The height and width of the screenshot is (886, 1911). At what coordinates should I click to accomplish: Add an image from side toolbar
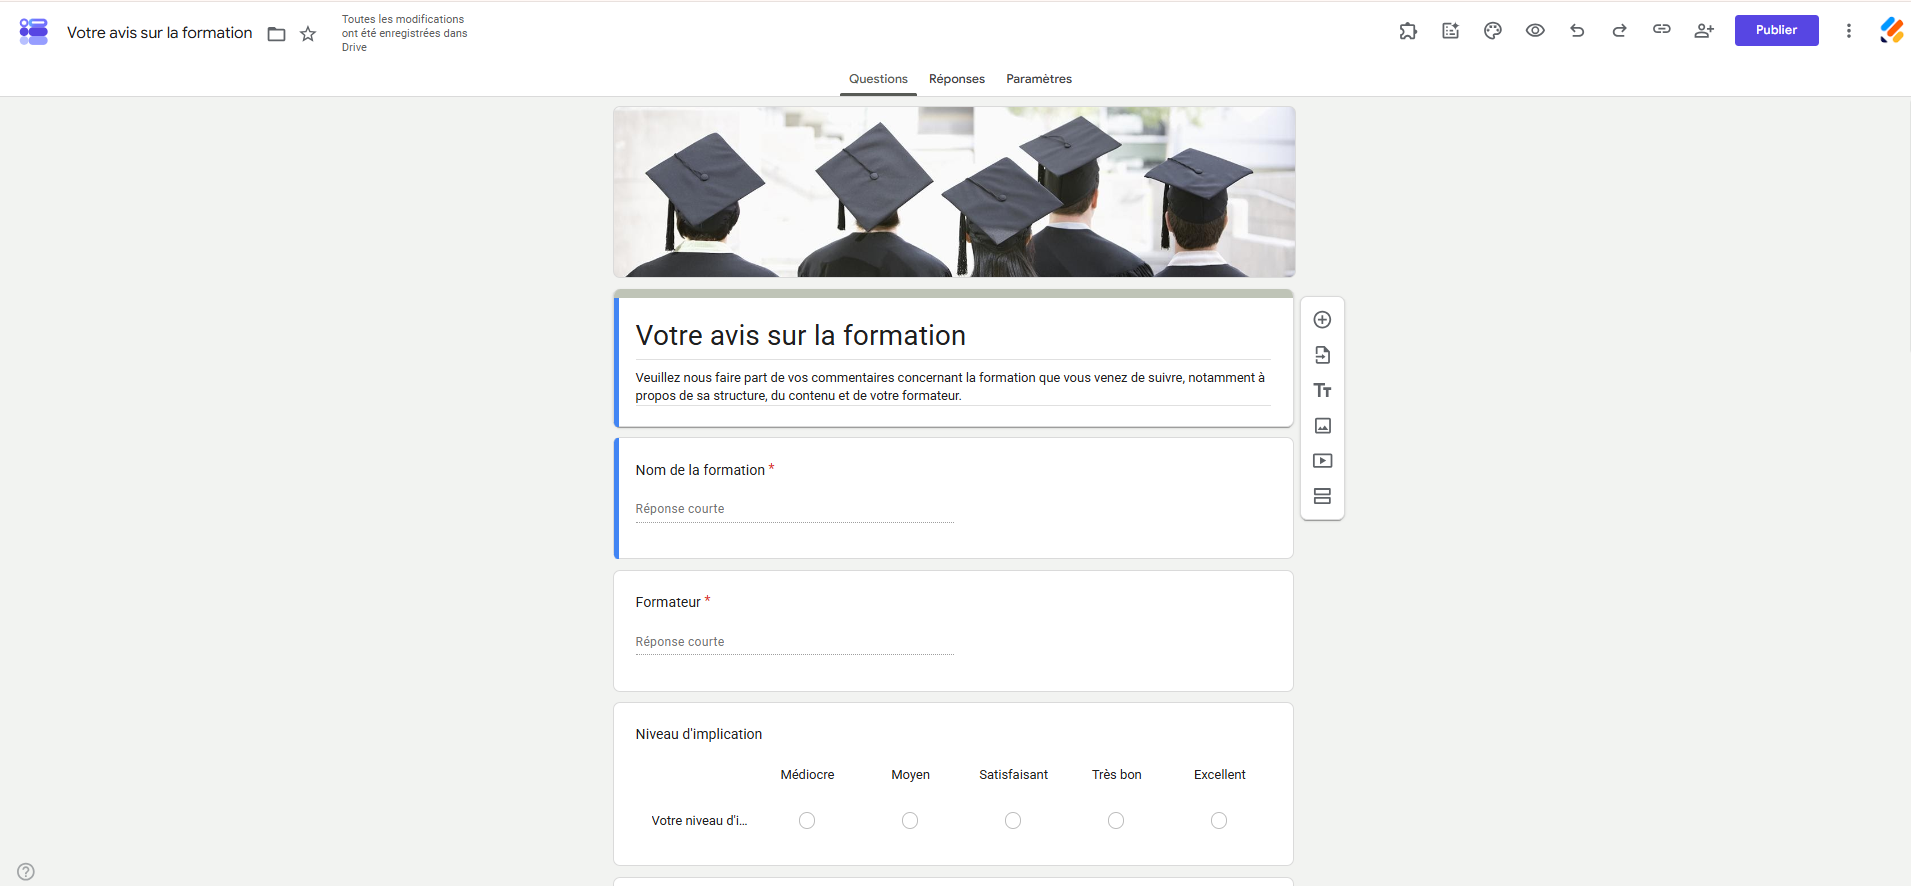(1322, 426)
